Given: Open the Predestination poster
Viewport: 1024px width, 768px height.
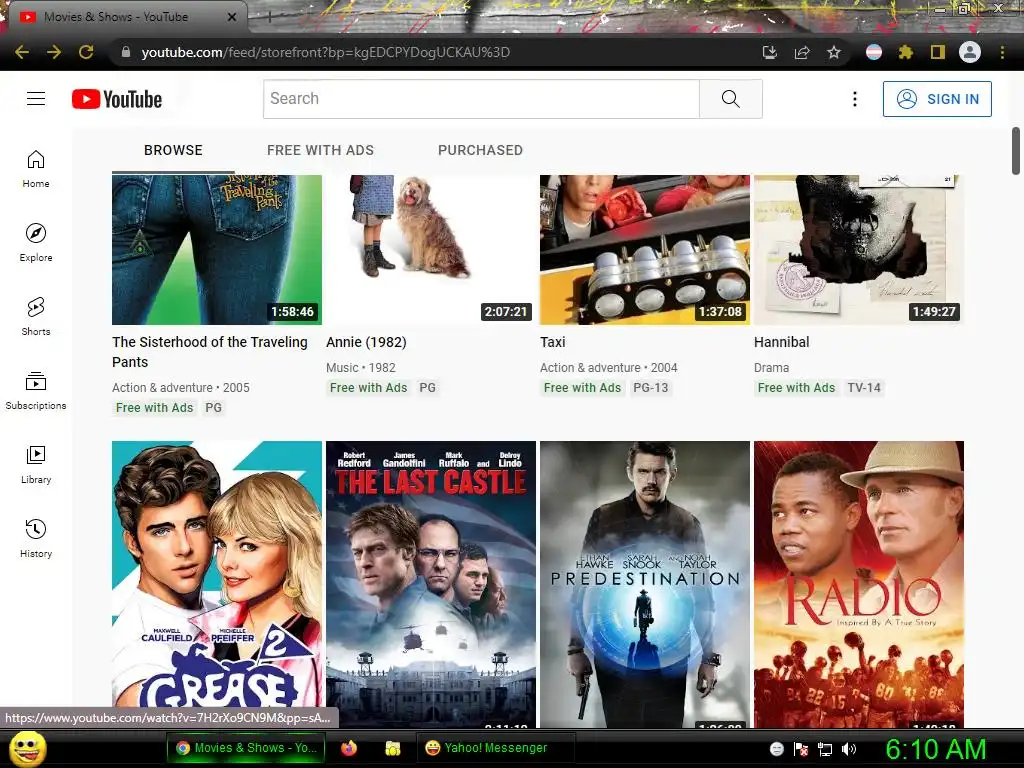Looking at the screenshot, I should pyautogui.click(x=645, y=584).
